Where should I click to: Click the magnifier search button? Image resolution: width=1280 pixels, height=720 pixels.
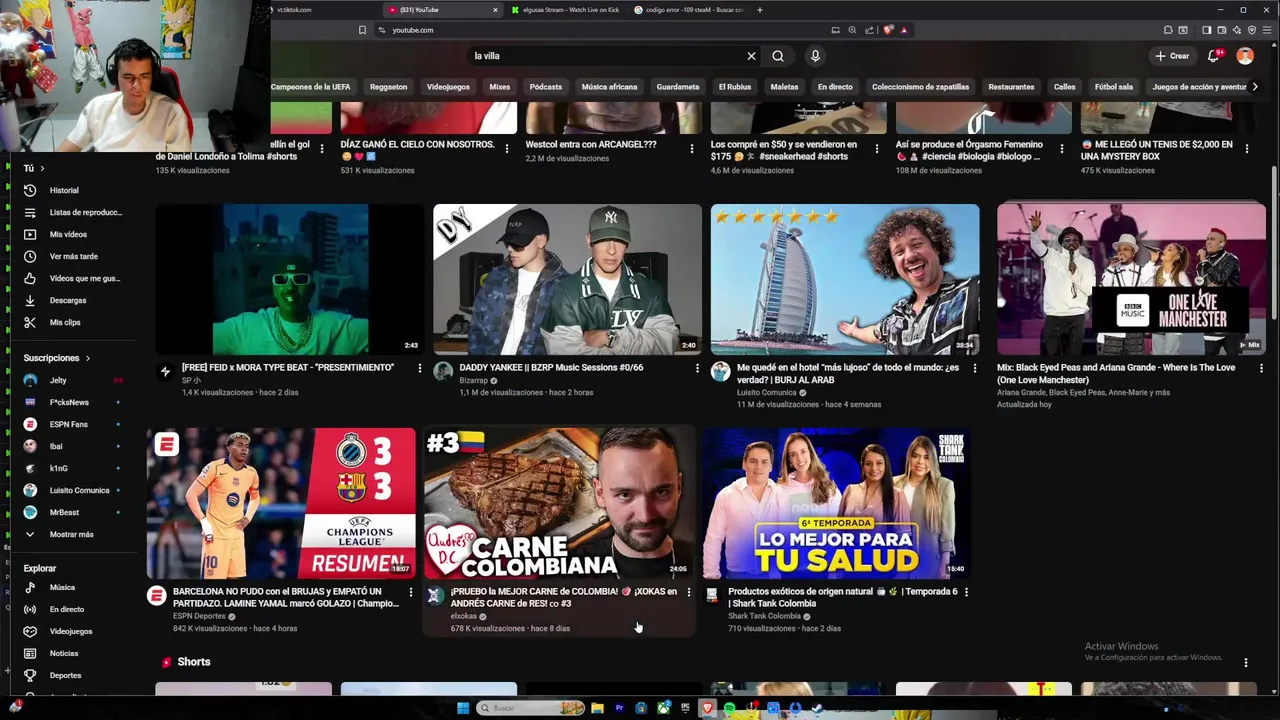point(778,56)
